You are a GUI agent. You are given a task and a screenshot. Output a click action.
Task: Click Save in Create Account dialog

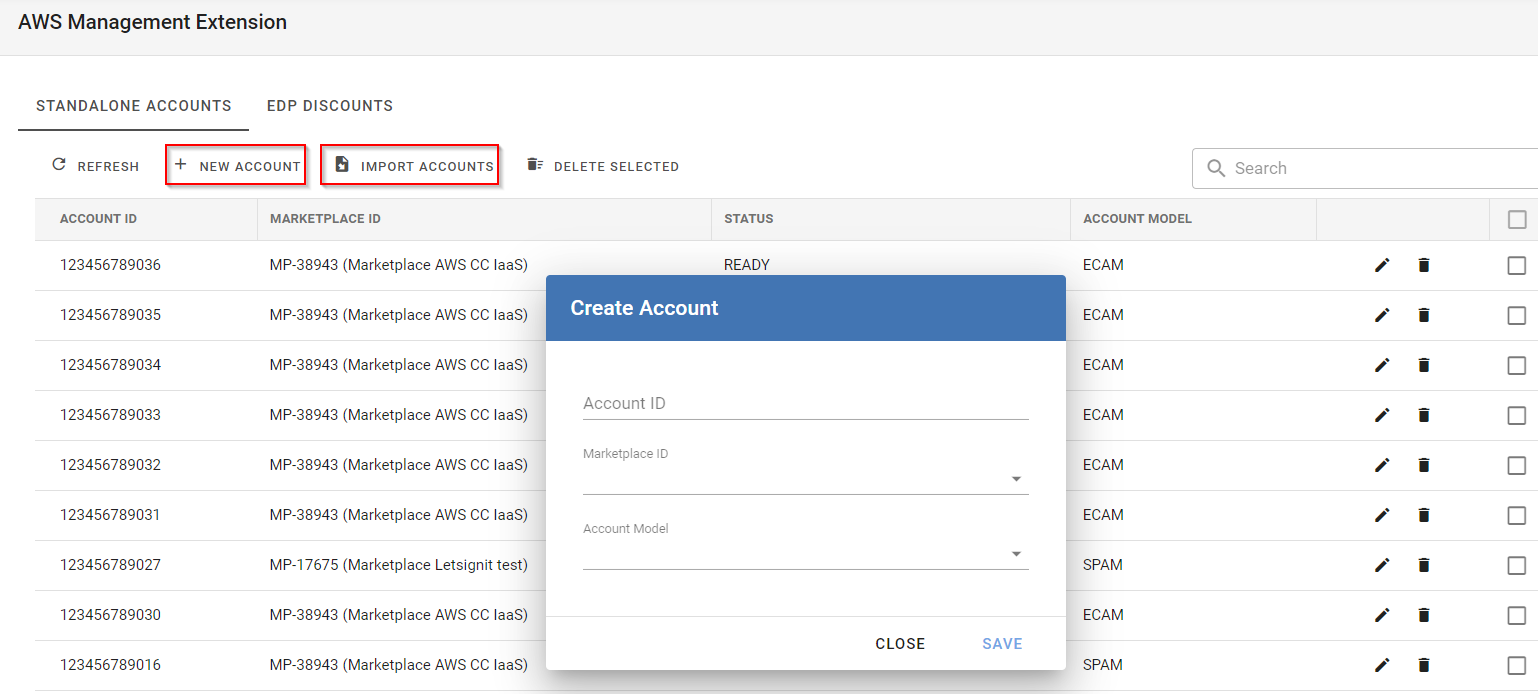point(1002,644)
